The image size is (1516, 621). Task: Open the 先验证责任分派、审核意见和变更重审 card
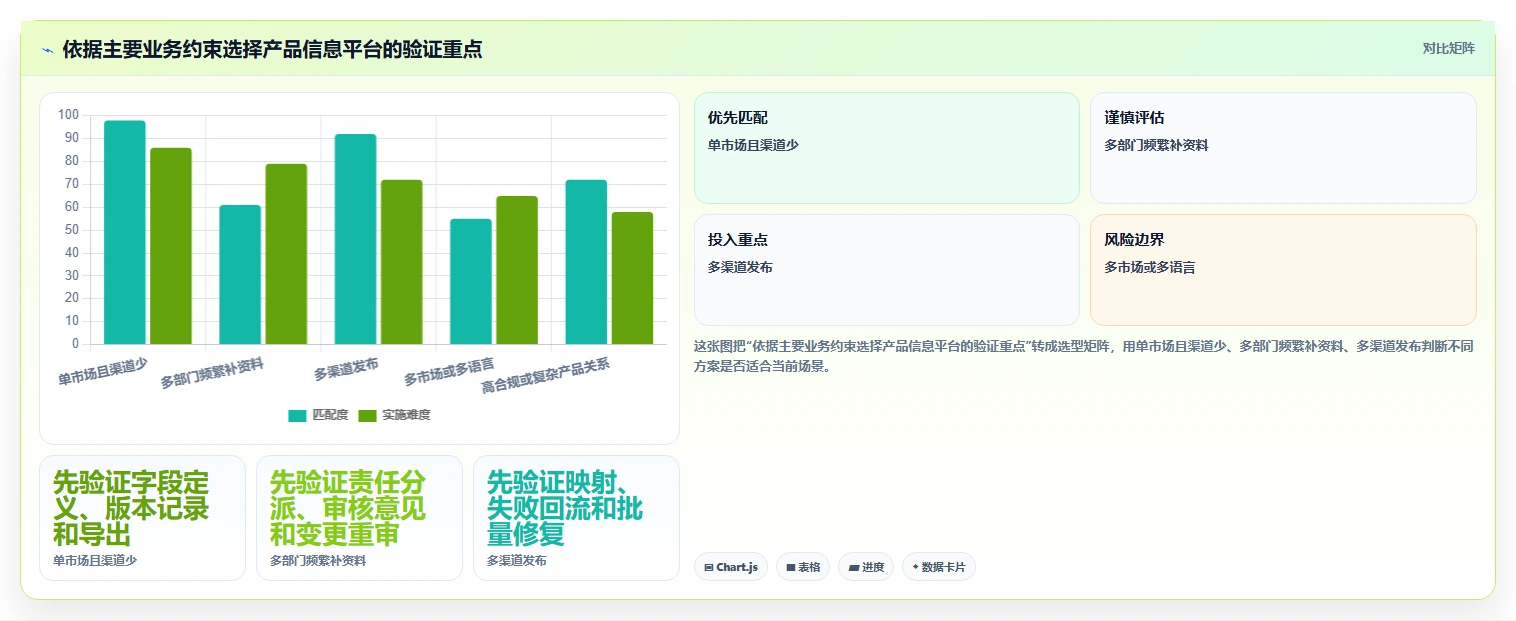pos(359,518)
